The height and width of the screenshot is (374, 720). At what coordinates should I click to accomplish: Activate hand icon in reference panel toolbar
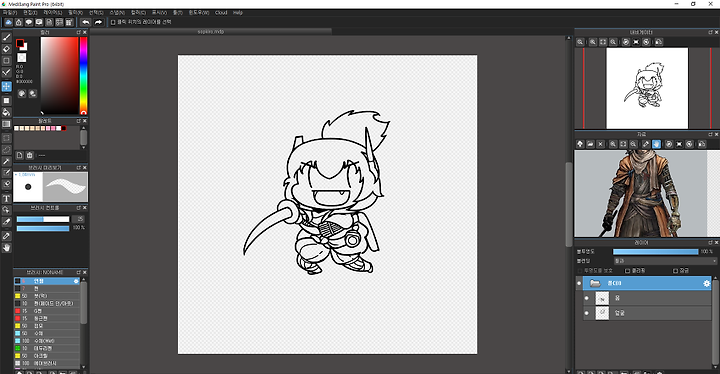click(x=656, y=144)
